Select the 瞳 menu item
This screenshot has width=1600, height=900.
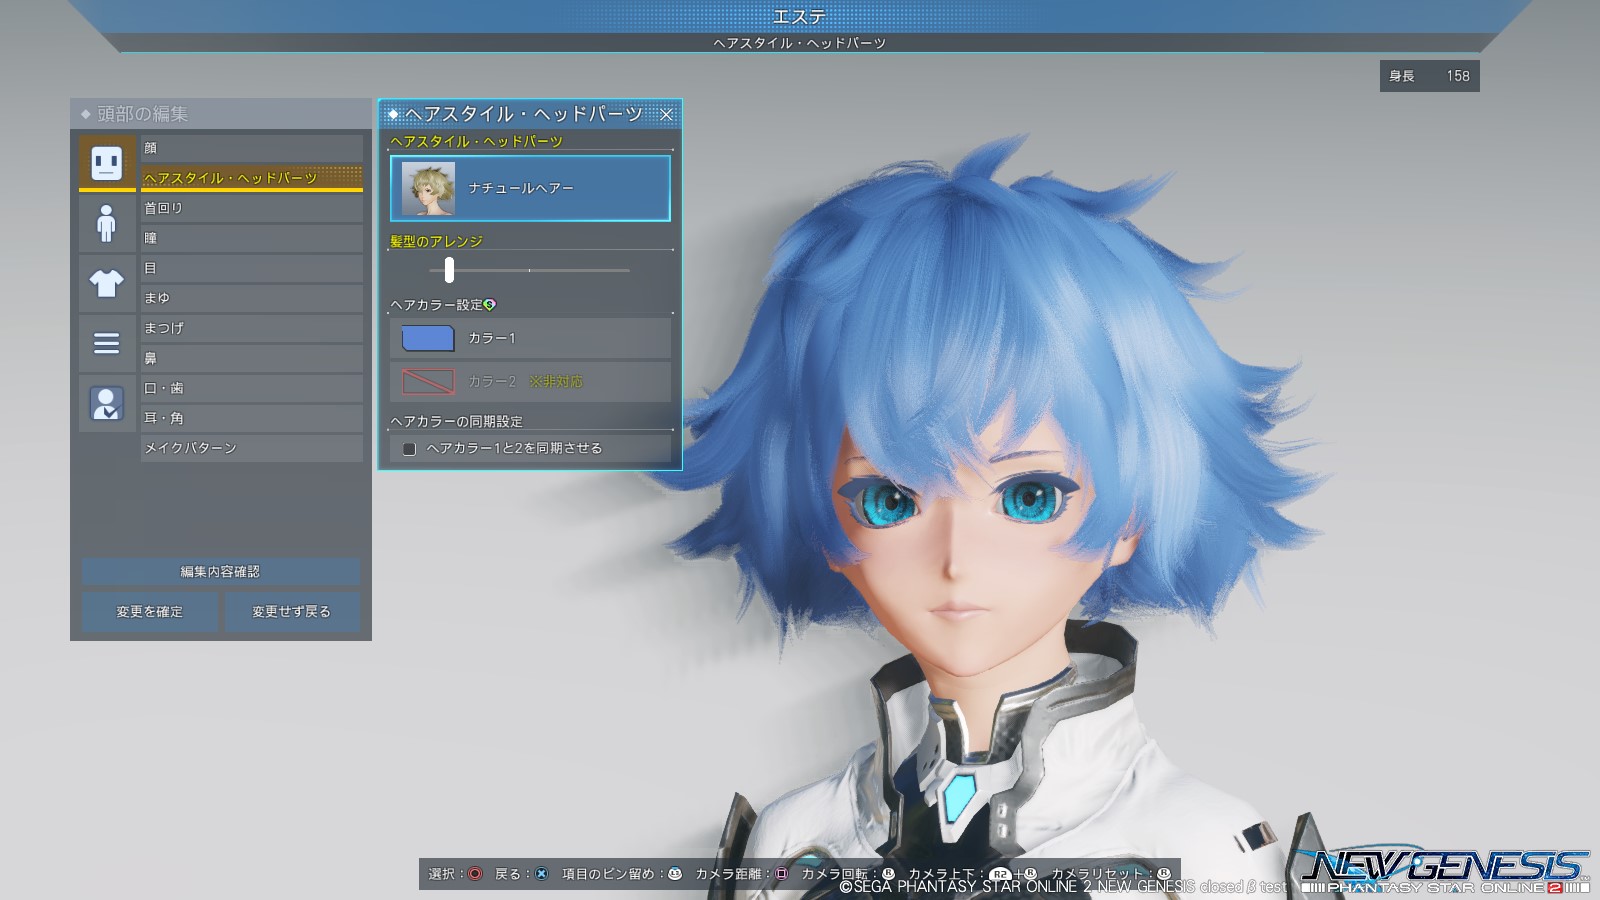coord(252,238)
